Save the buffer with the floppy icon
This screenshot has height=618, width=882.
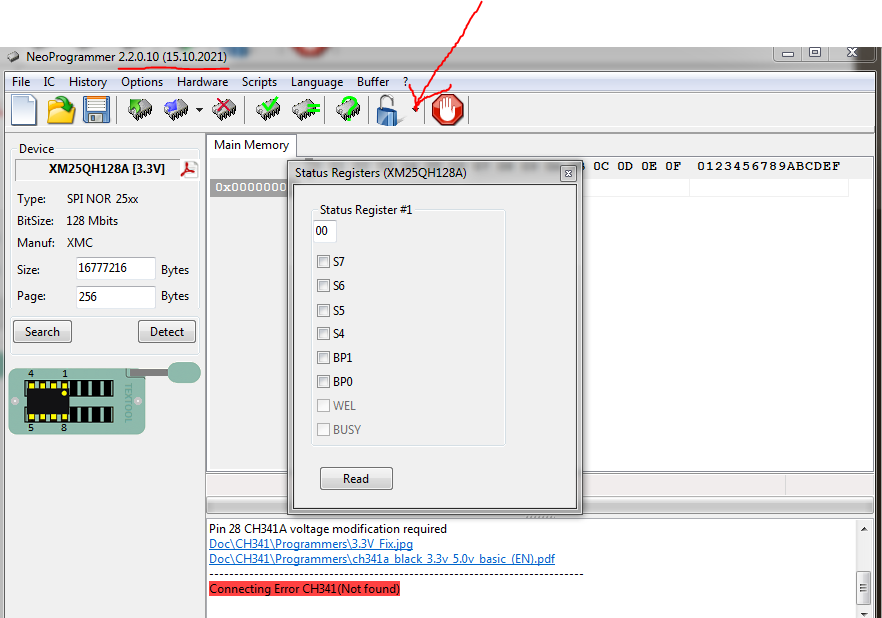[97, 110]
